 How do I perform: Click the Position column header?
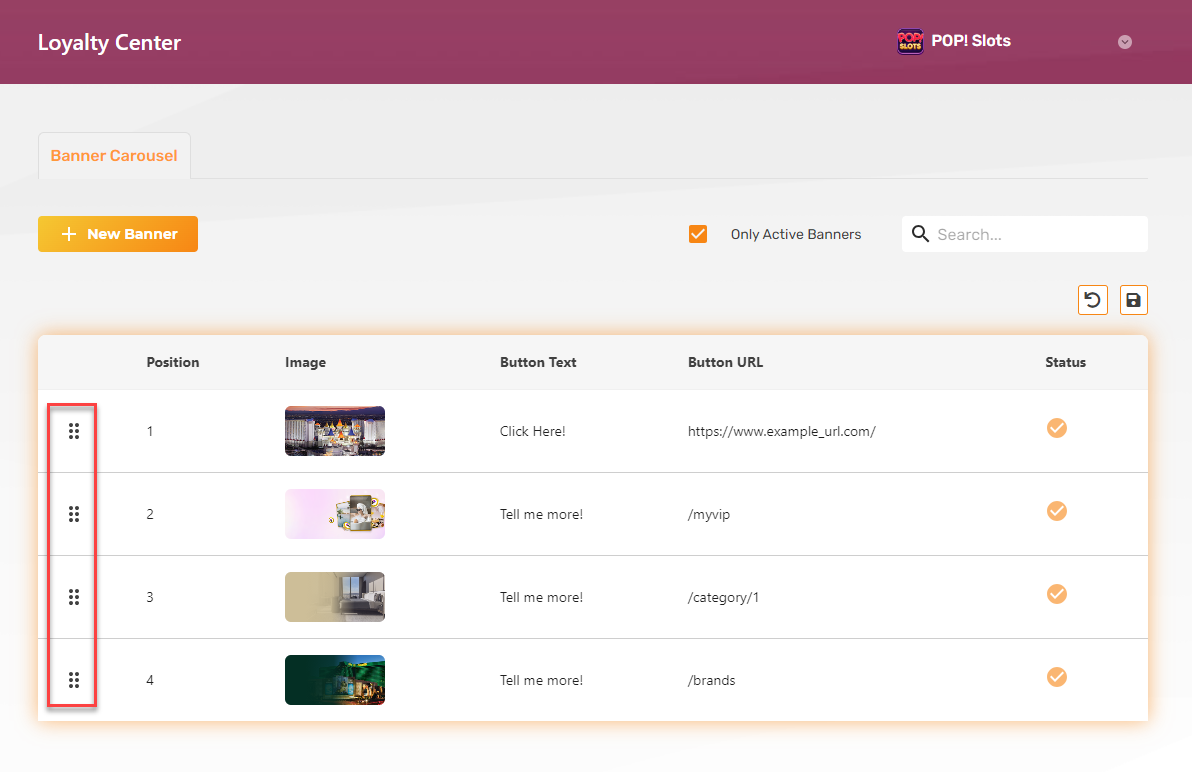pyautogui.click(x=173, y=362)
